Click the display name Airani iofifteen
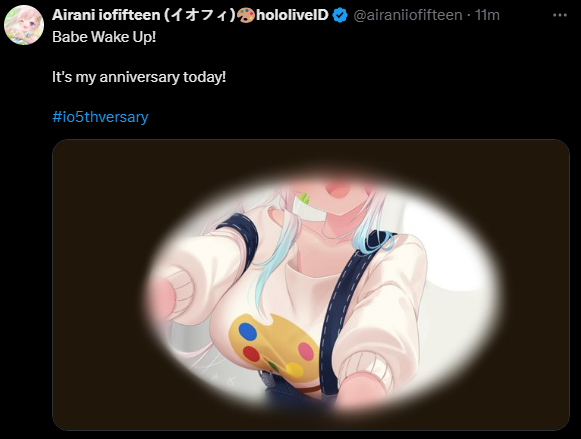Viewport: 581px width, 439px height. click(106, 15)
